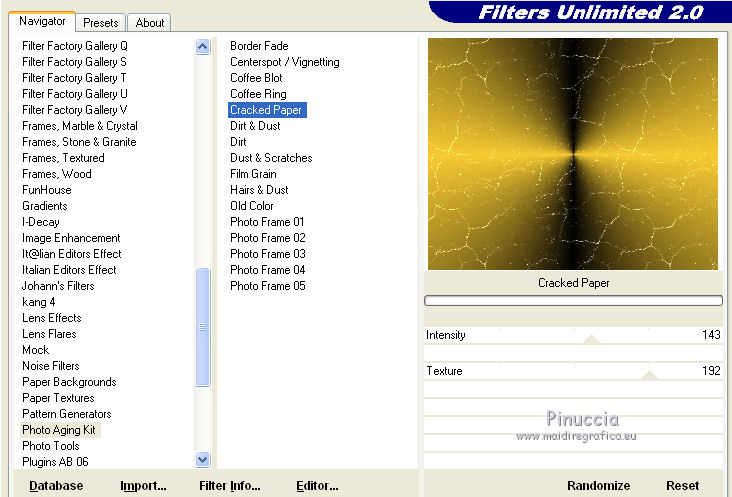732x497 pixels.
Task: Open the Presets tab
Action: tap(100, 23)
